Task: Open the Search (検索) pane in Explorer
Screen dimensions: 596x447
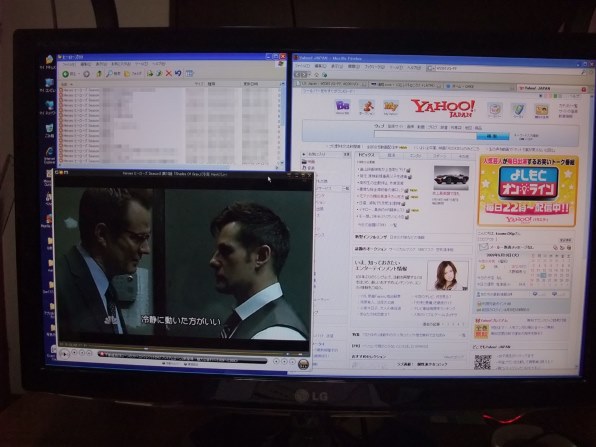Action: (x=113, y=74)
